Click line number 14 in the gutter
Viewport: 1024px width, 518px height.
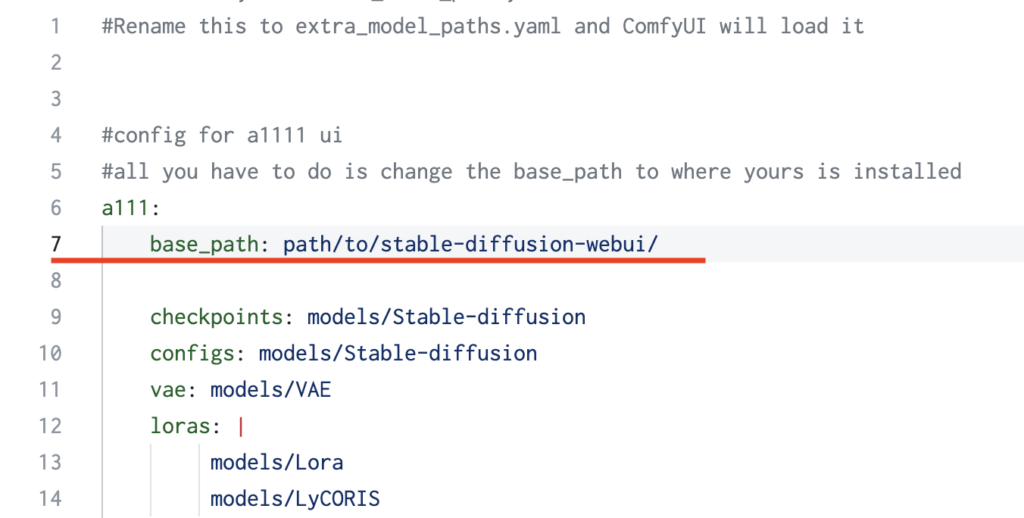50,499
